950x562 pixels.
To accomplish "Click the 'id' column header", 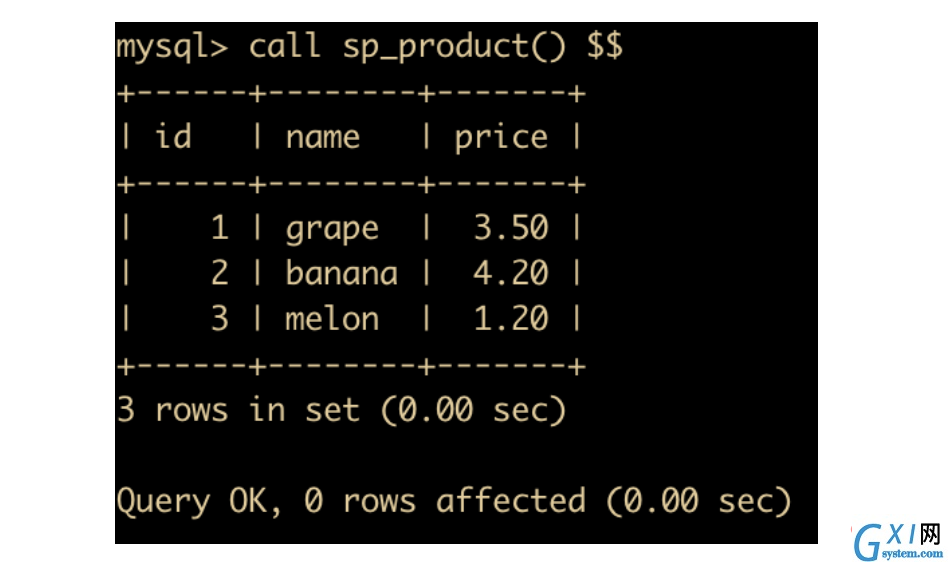I will 173,136.
